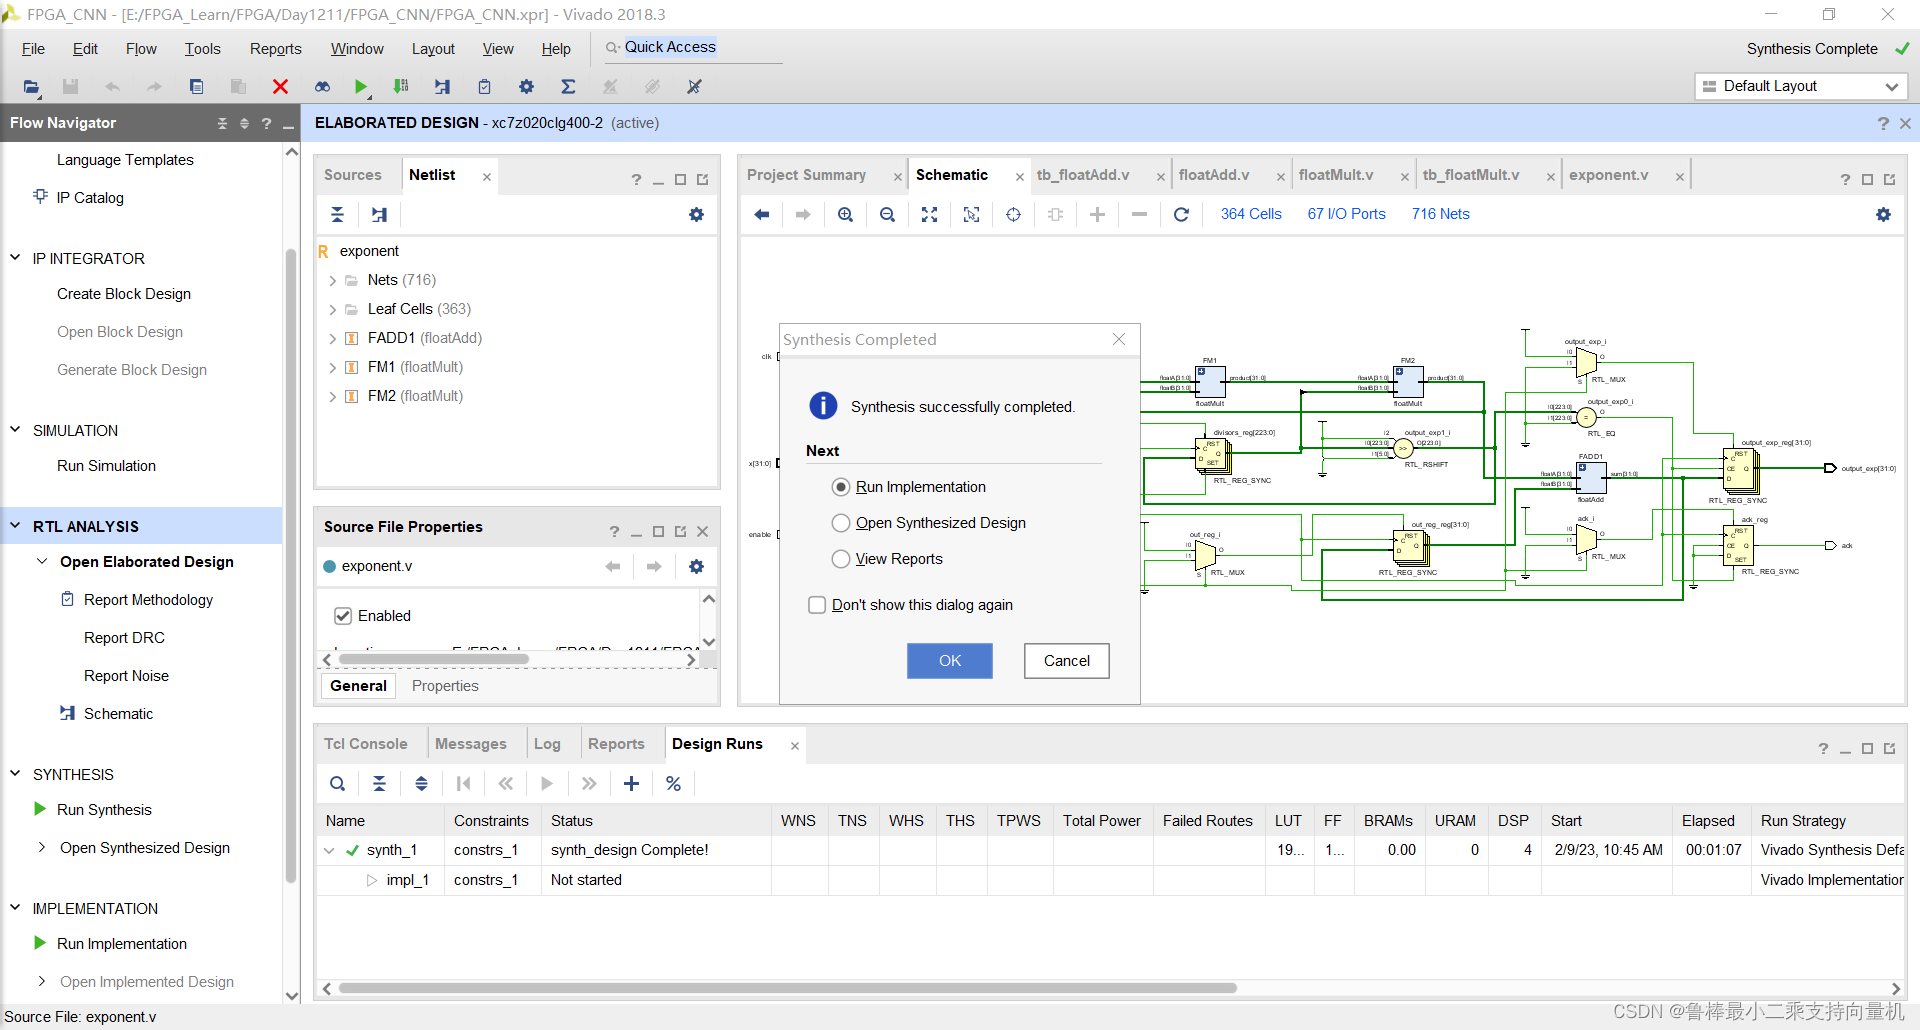Open the Reports menu
1920x1030 pixels.
click(x=275, y=49)
